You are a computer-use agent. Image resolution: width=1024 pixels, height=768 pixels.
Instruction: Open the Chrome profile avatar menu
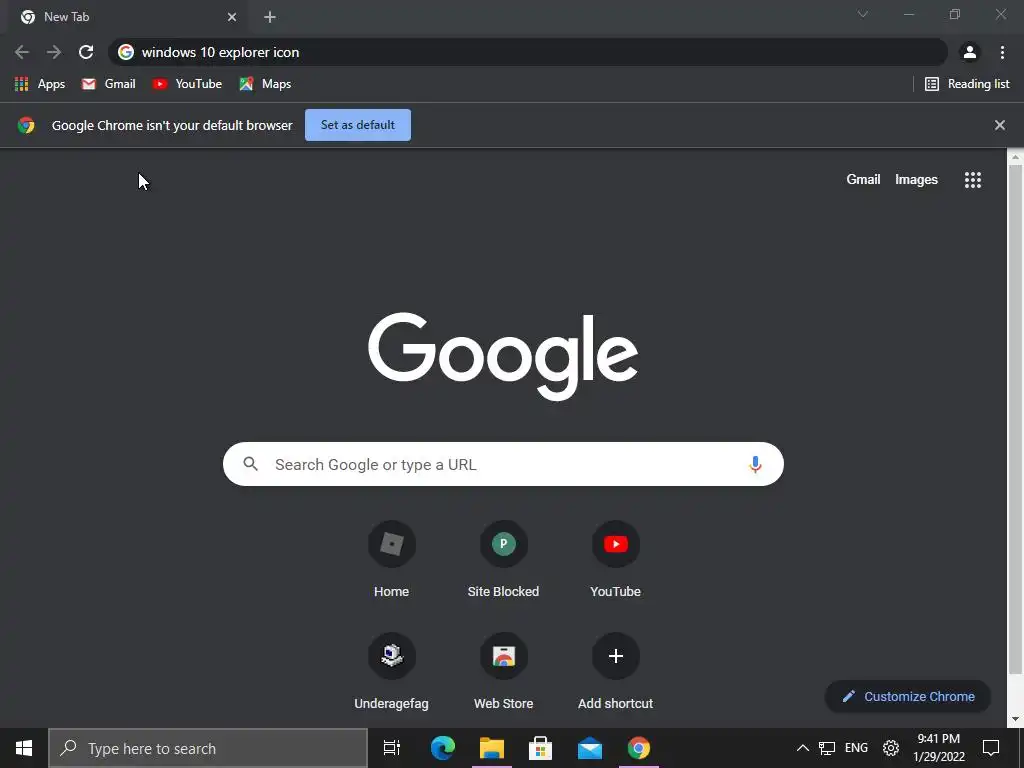(x=970, y=52)
